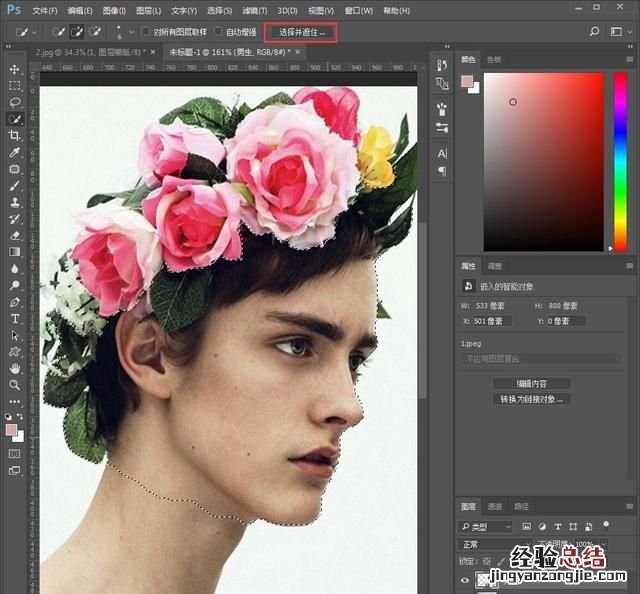Select the Horizontal Type tool
640x594 pixels.
click(x=15, y=318)
